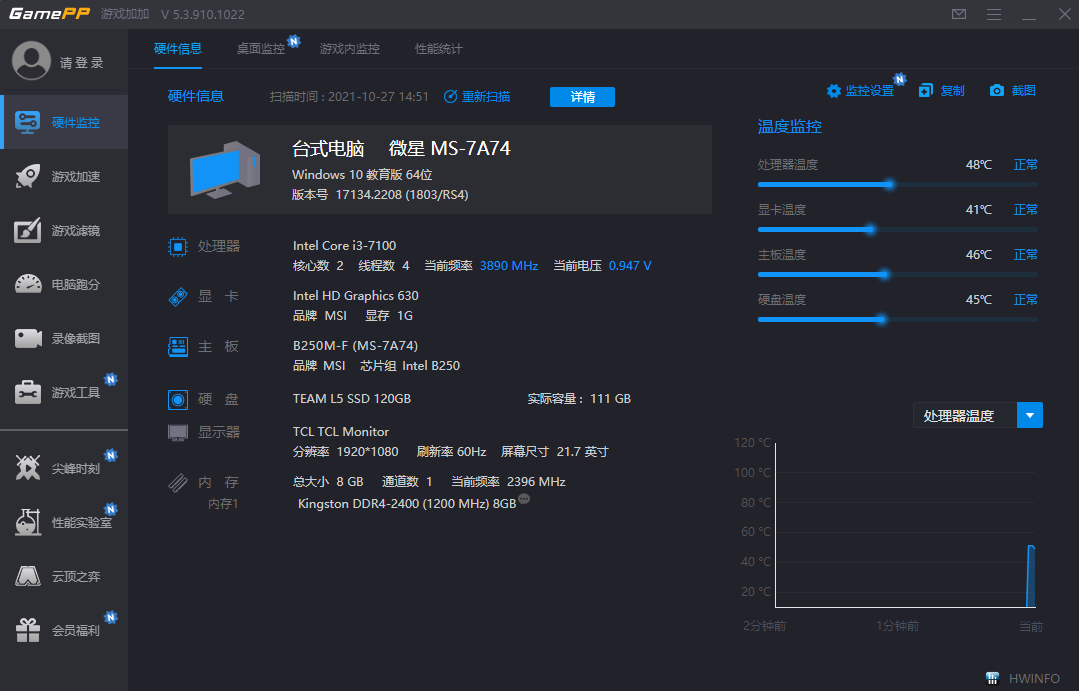This screenshot has height=691, width=1079.
Task: Click the user avatar login icon
Action: (x=32, y=61)
